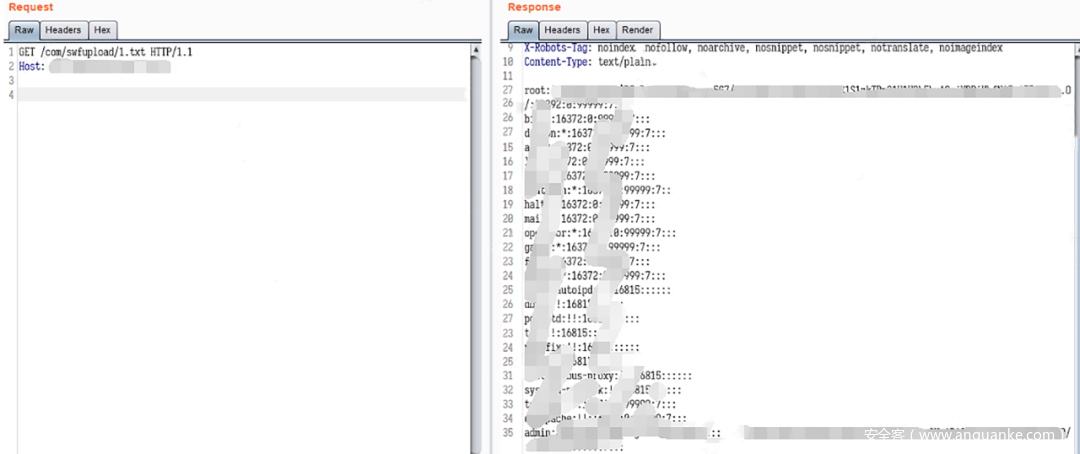Select the Raw tab in Request panel
Image resolution: width=1080 pixels, height=454 pixels.
coord(24,30)
